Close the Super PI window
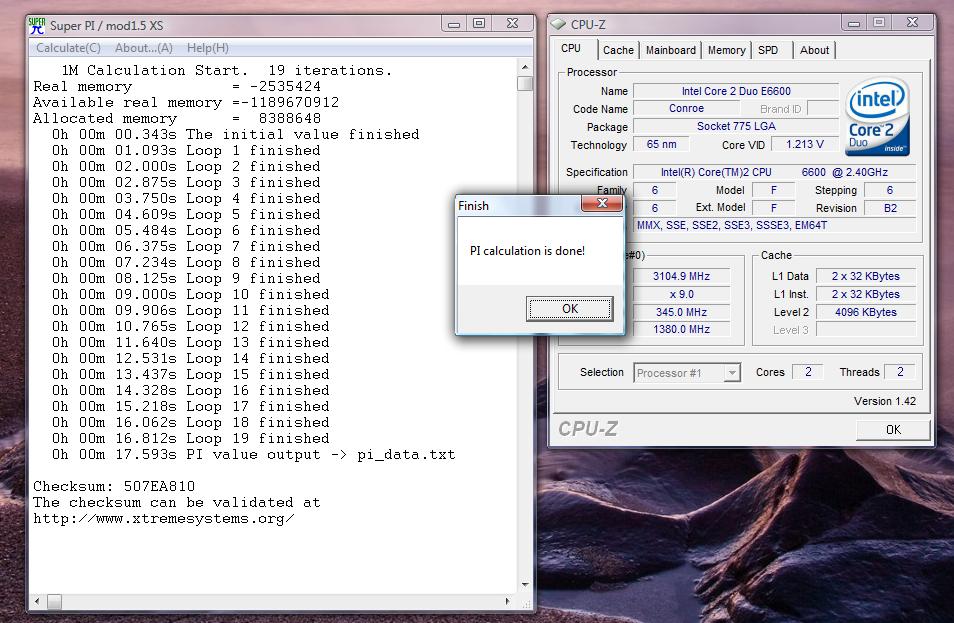 point(512,24)
